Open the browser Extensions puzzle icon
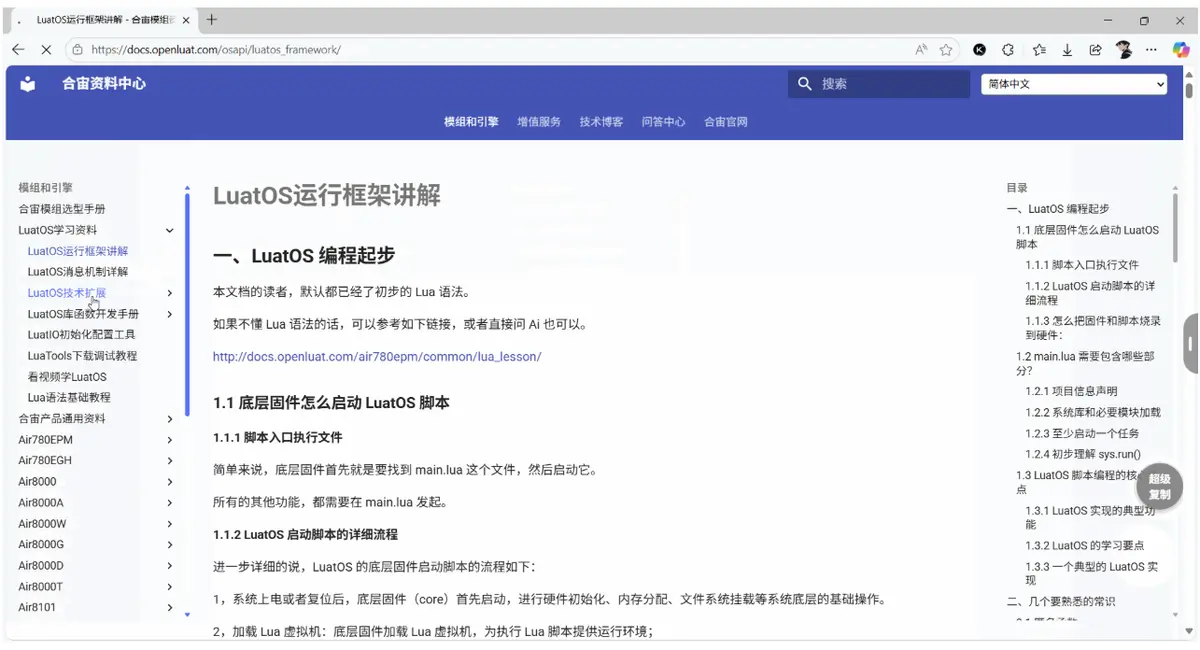 coord(1008,49)
